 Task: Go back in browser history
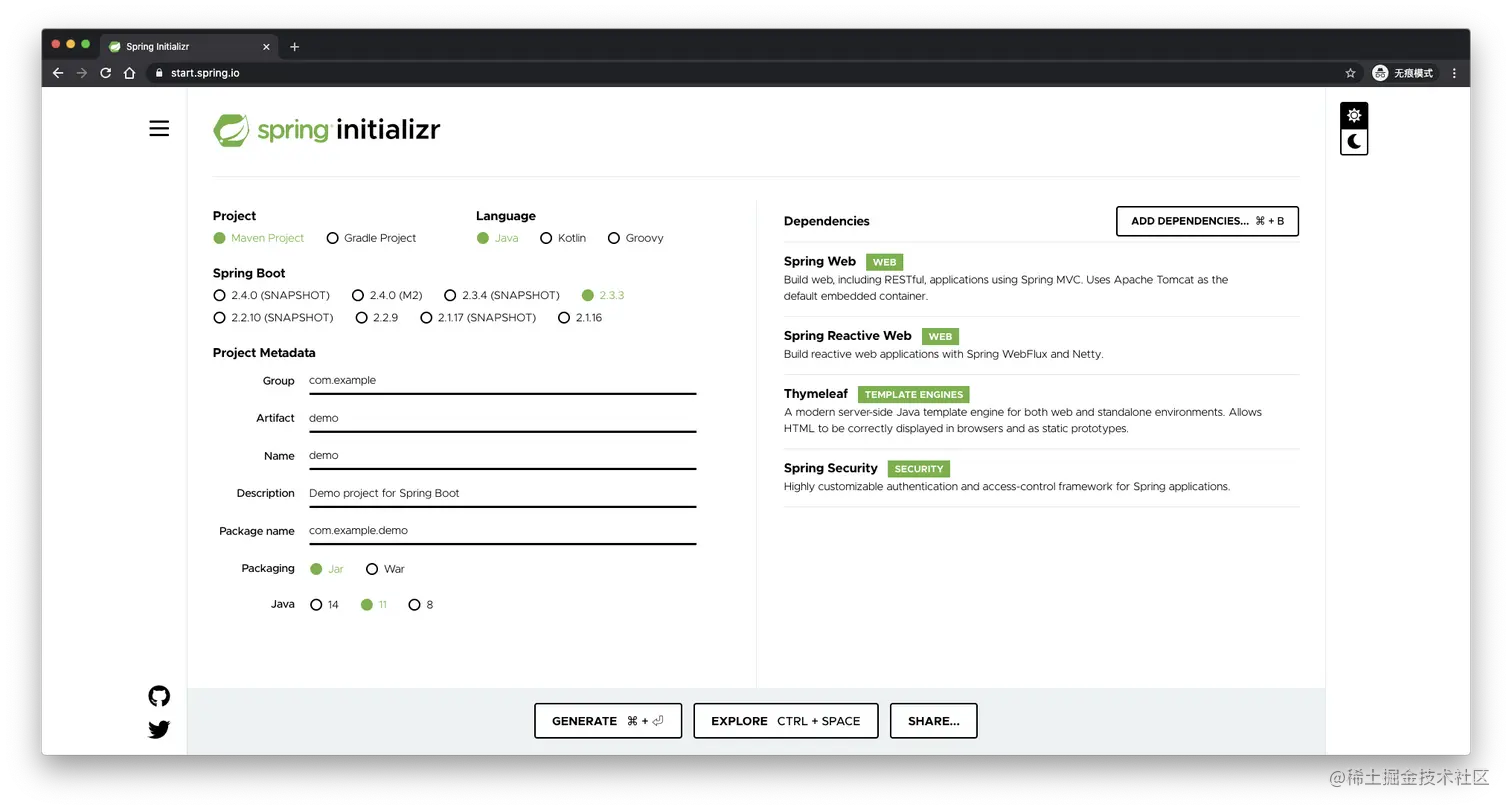[x=58, y=73]
